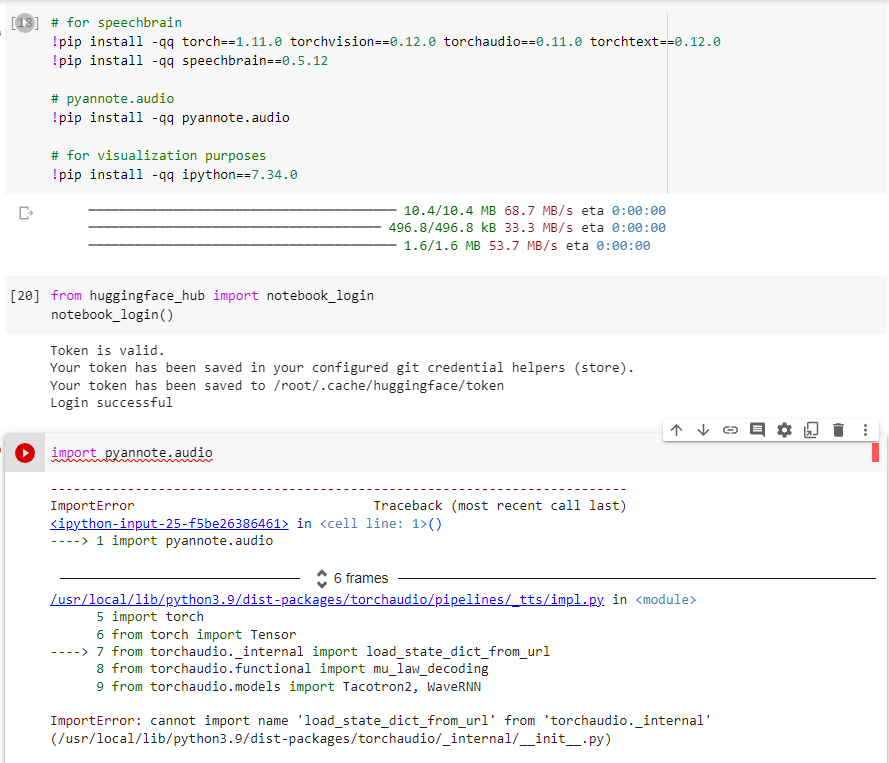Mirror the cell in a tab
Screen dimensions: 889x763
(811, 430)
